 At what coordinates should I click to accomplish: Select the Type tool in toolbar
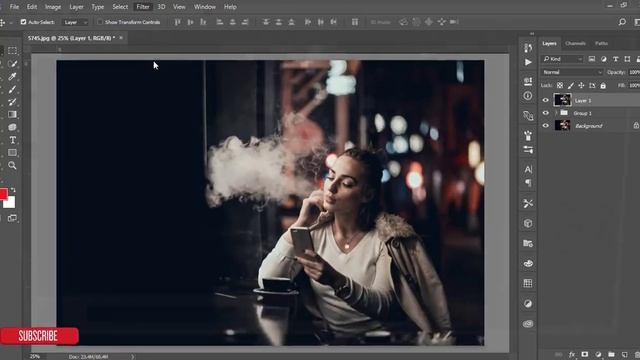[x=12, y=140]
